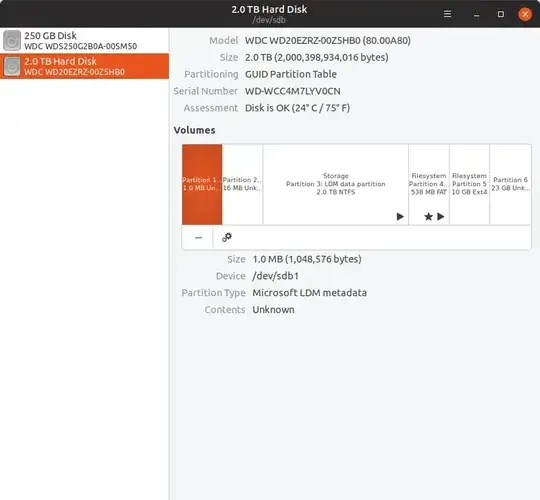Click the play icon beside the star in Partition 4
Viewport: 540px width, 500px height.
click(x=440, y=217)
